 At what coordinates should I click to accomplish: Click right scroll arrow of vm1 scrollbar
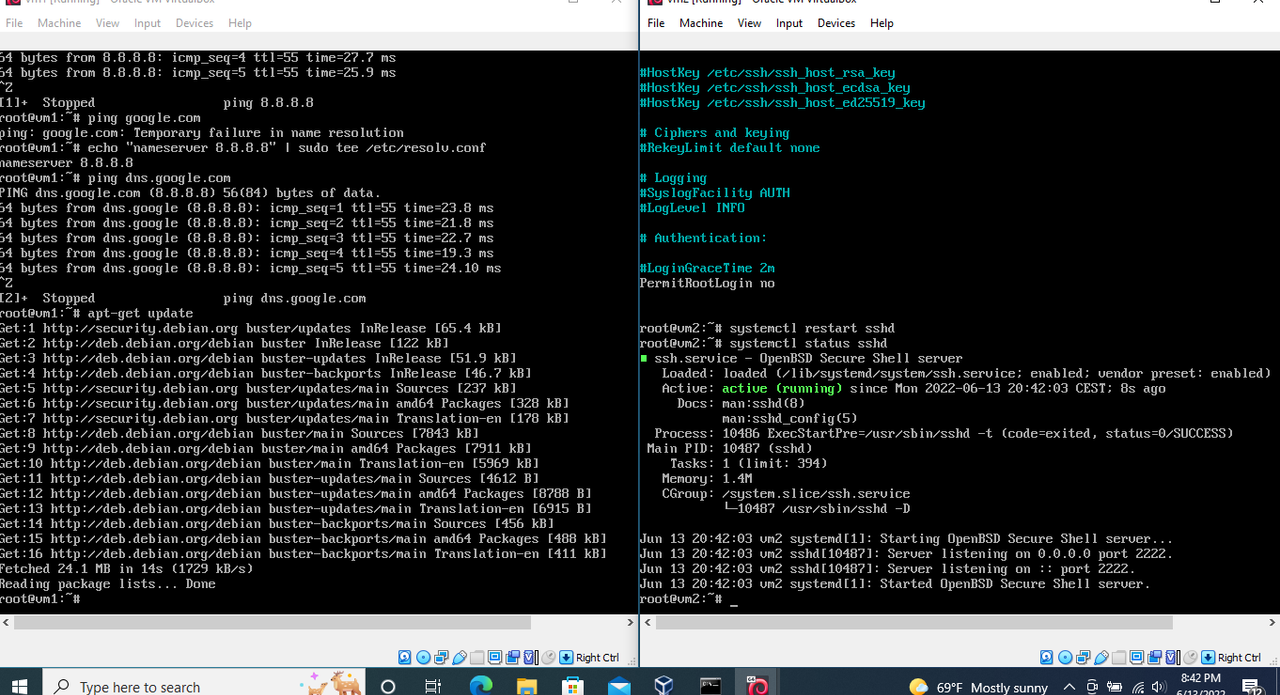click(631, 622)
